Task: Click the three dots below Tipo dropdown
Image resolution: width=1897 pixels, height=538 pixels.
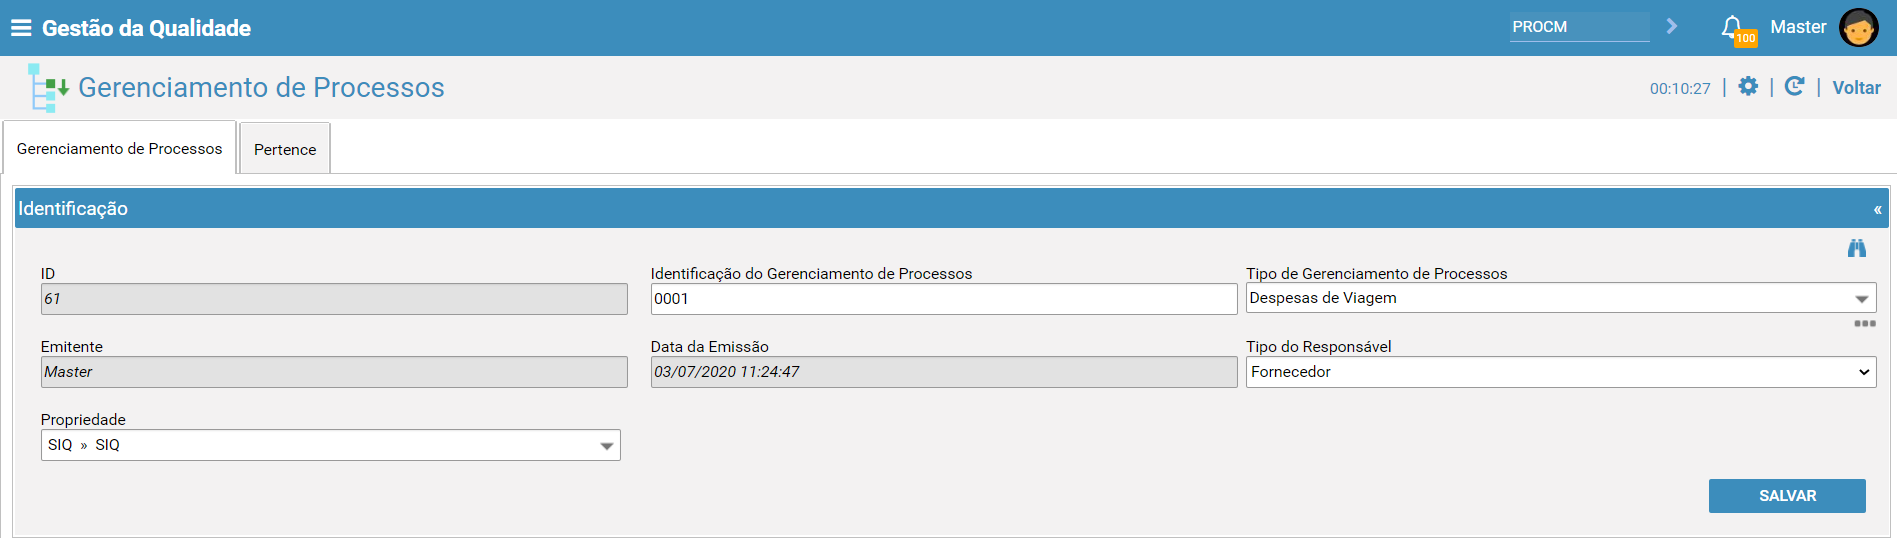Action: pos(1865,323)
